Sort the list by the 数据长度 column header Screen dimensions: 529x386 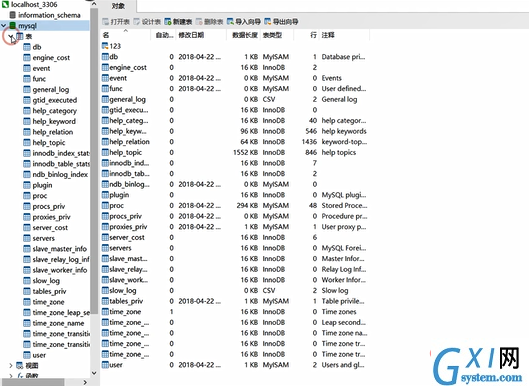coord(243,35)
